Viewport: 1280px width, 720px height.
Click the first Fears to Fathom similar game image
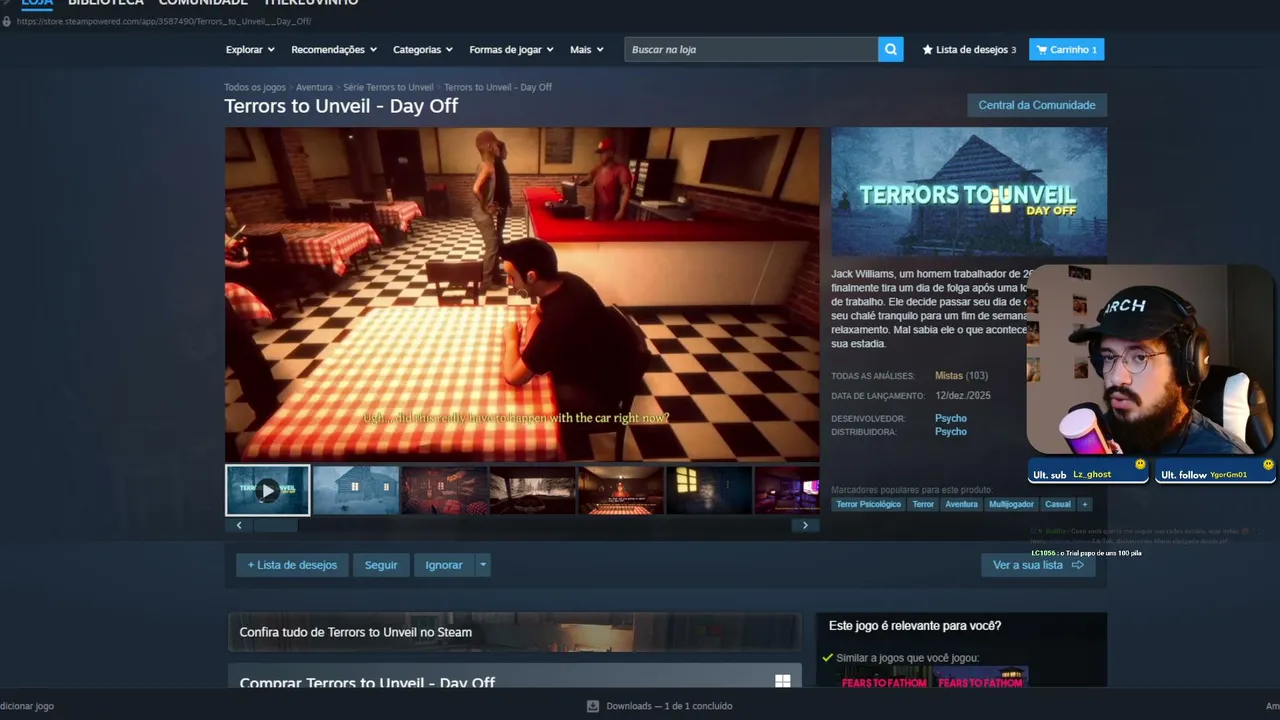pyautogui.click(x=884, y=679)
